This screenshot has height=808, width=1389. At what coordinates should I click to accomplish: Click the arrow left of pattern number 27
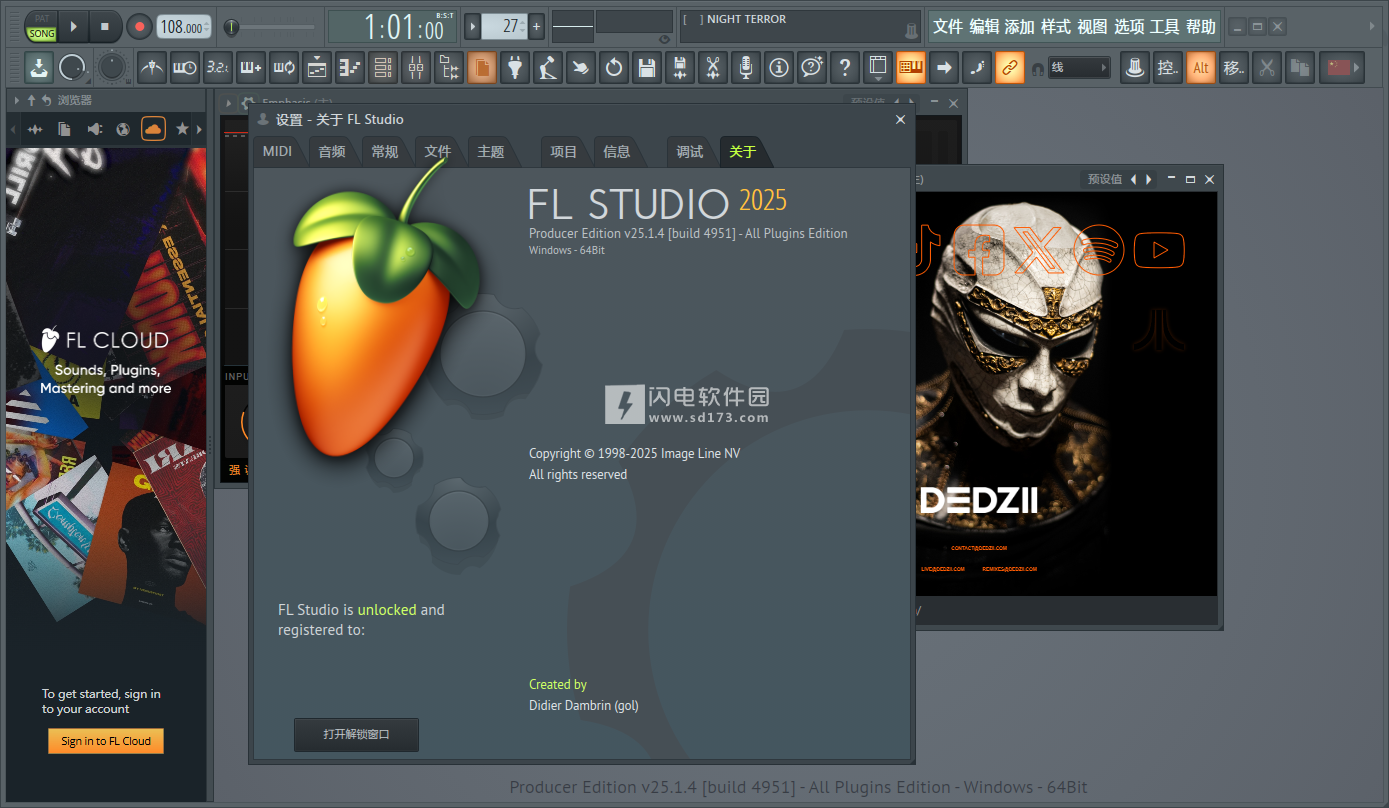473,26
